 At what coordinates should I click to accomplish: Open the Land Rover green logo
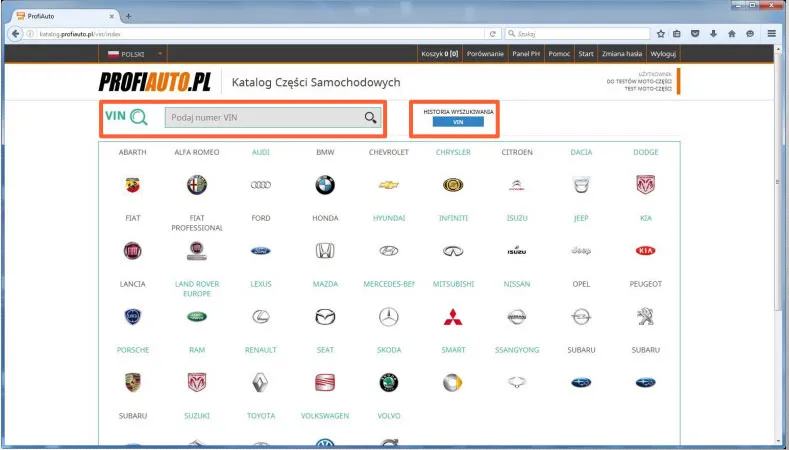pyautogui.click(x=197, y=317)
